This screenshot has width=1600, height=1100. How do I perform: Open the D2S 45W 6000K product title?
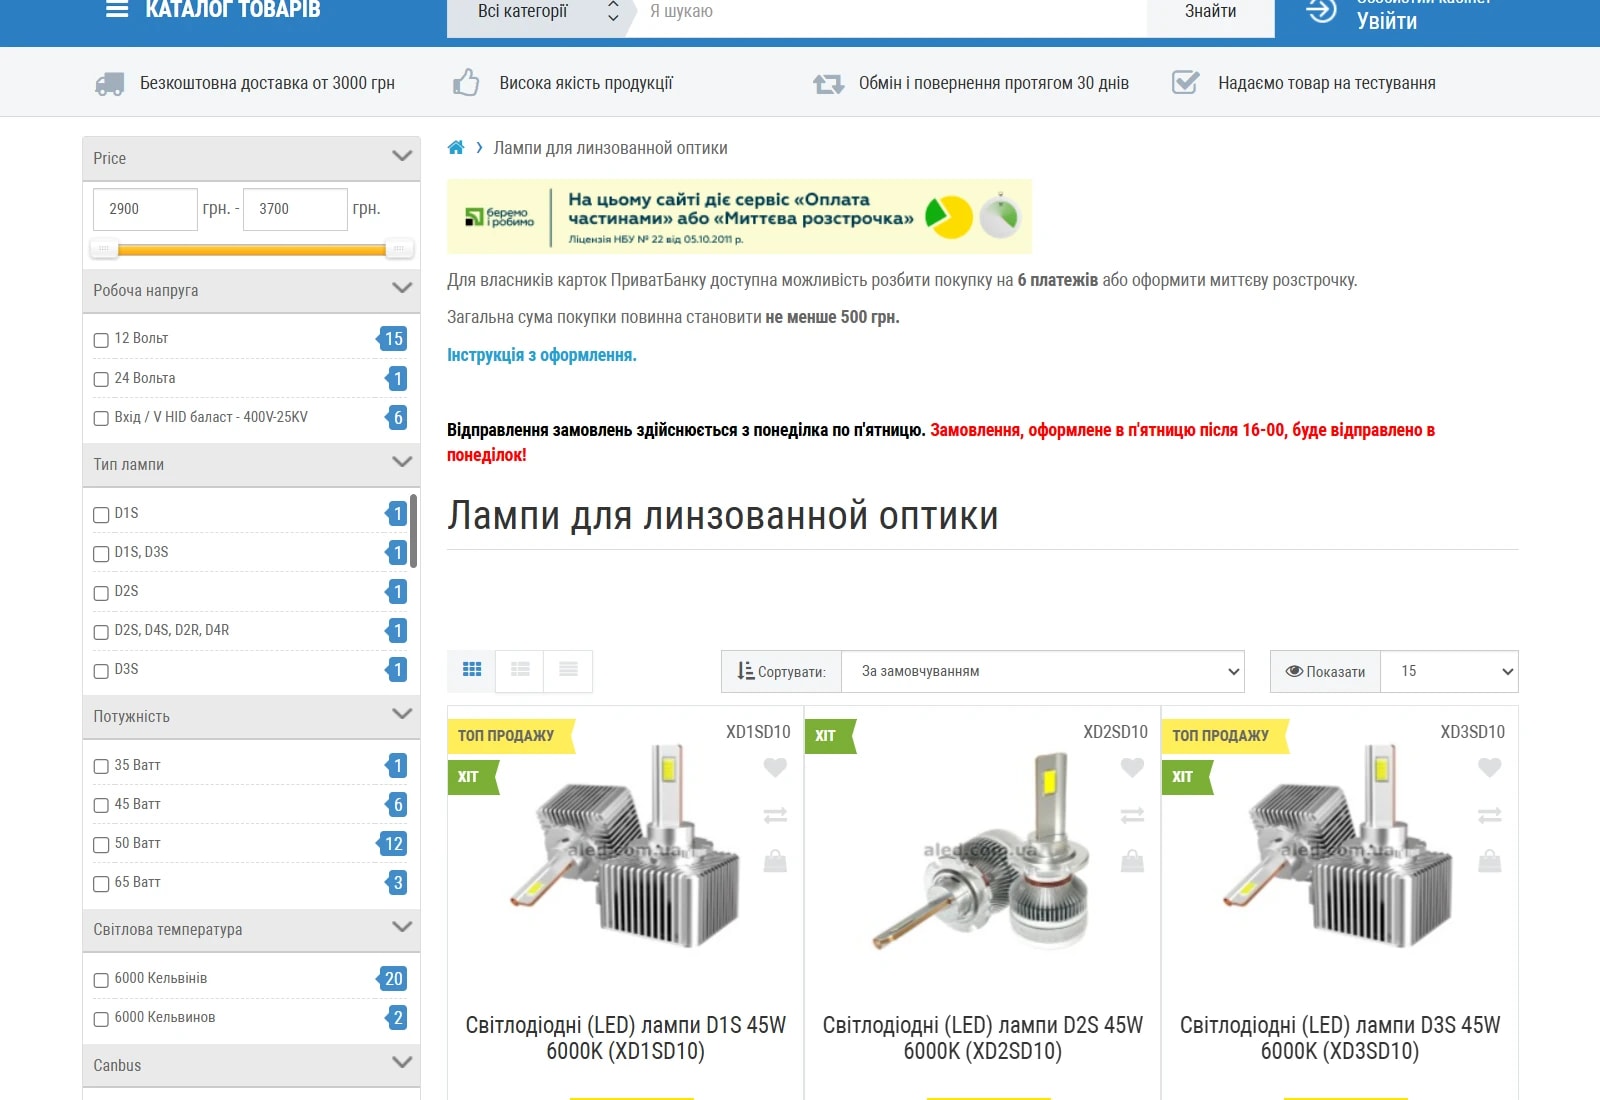coord(983,1038)
